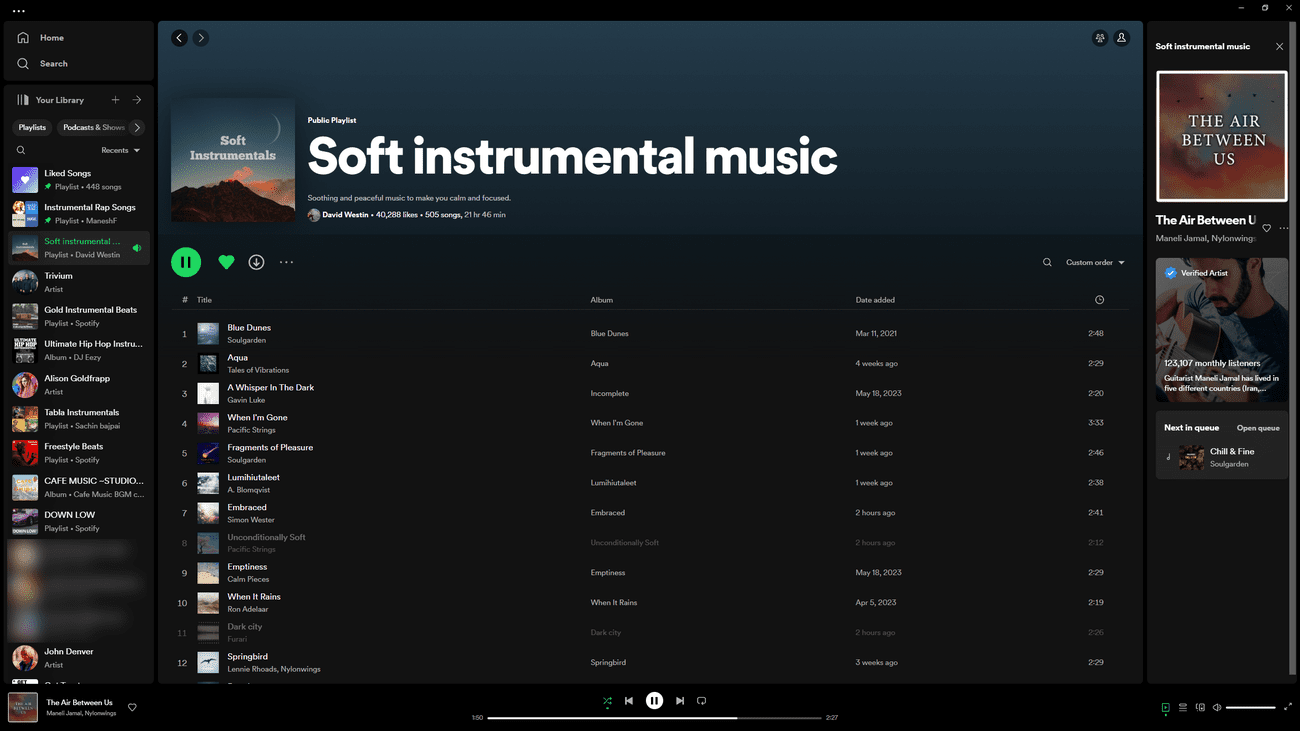Toggle repeat mode
1300x731 pixels.
(701, 700)
